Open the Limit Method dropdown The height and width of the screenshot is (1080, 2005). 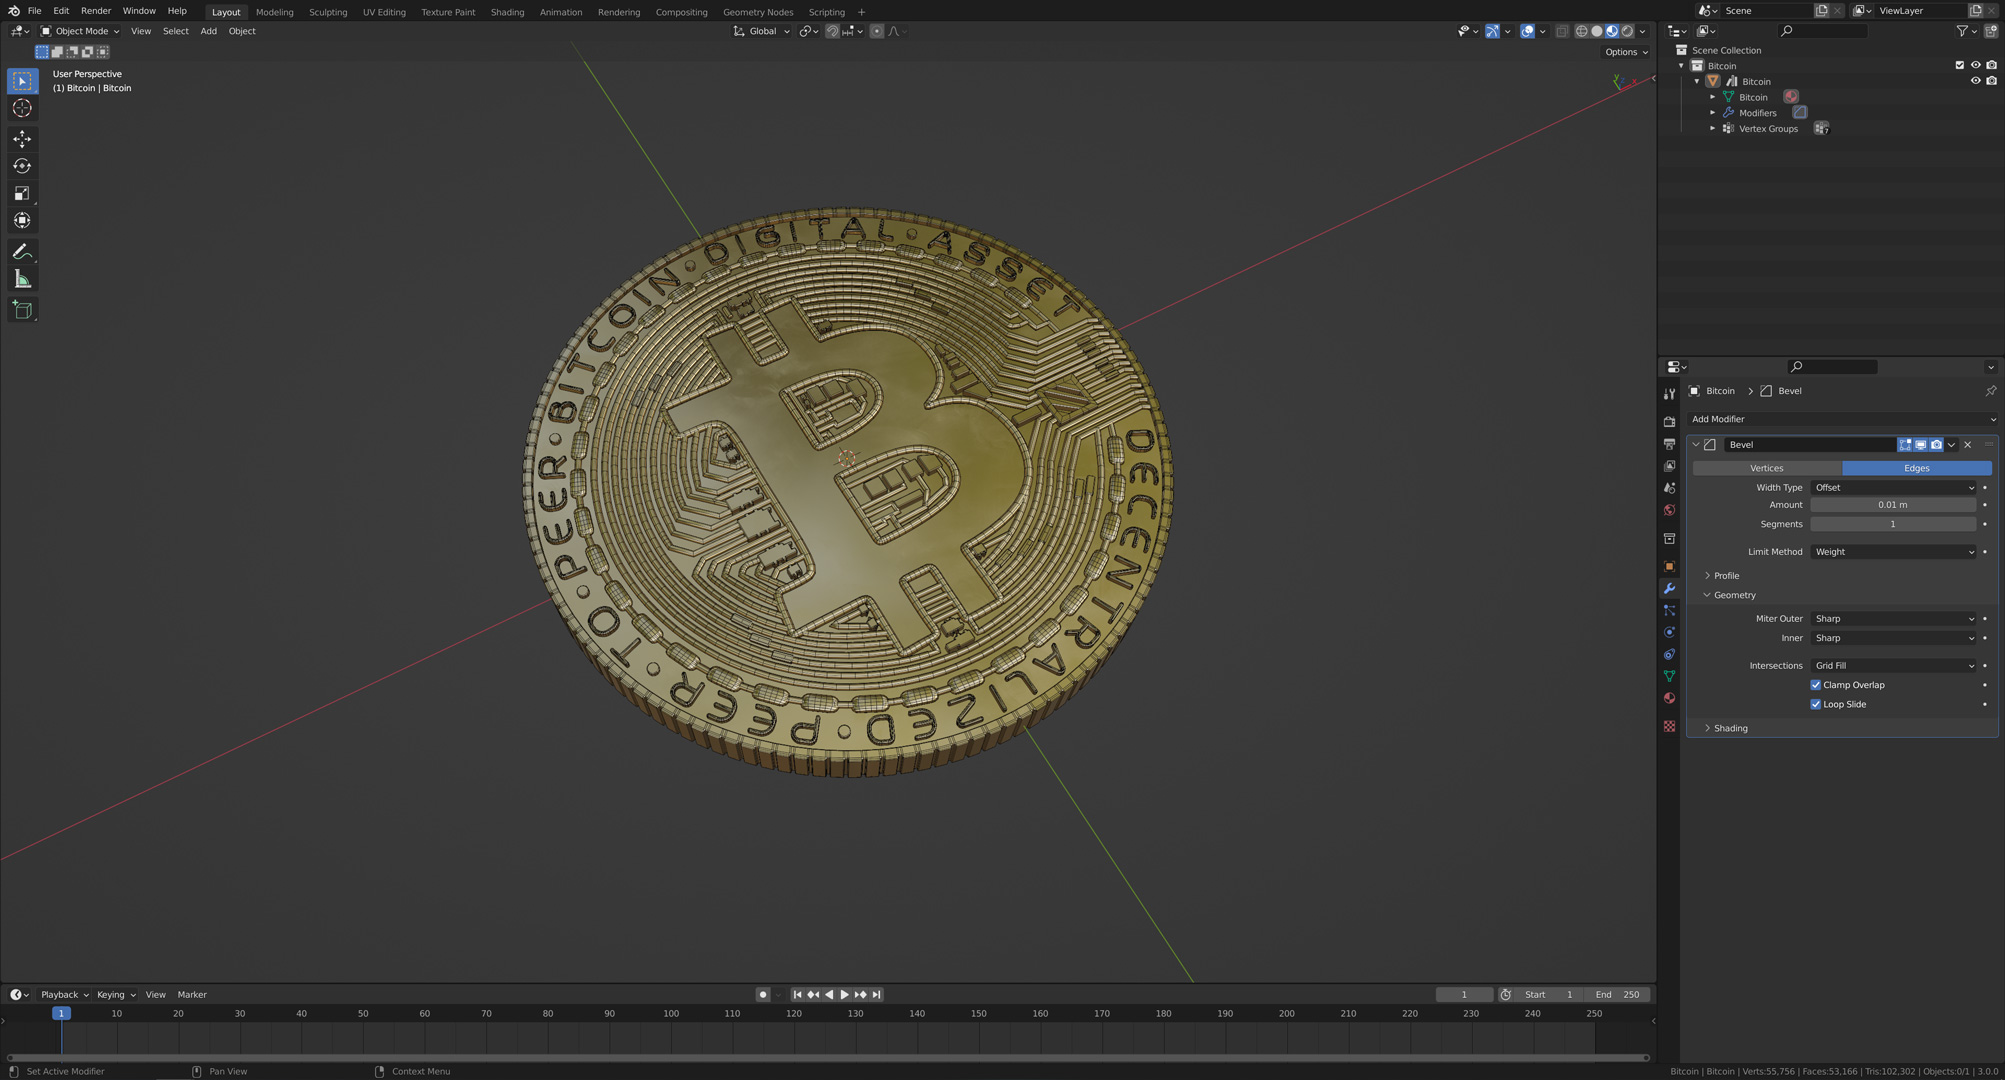[x=1893, y=552]
